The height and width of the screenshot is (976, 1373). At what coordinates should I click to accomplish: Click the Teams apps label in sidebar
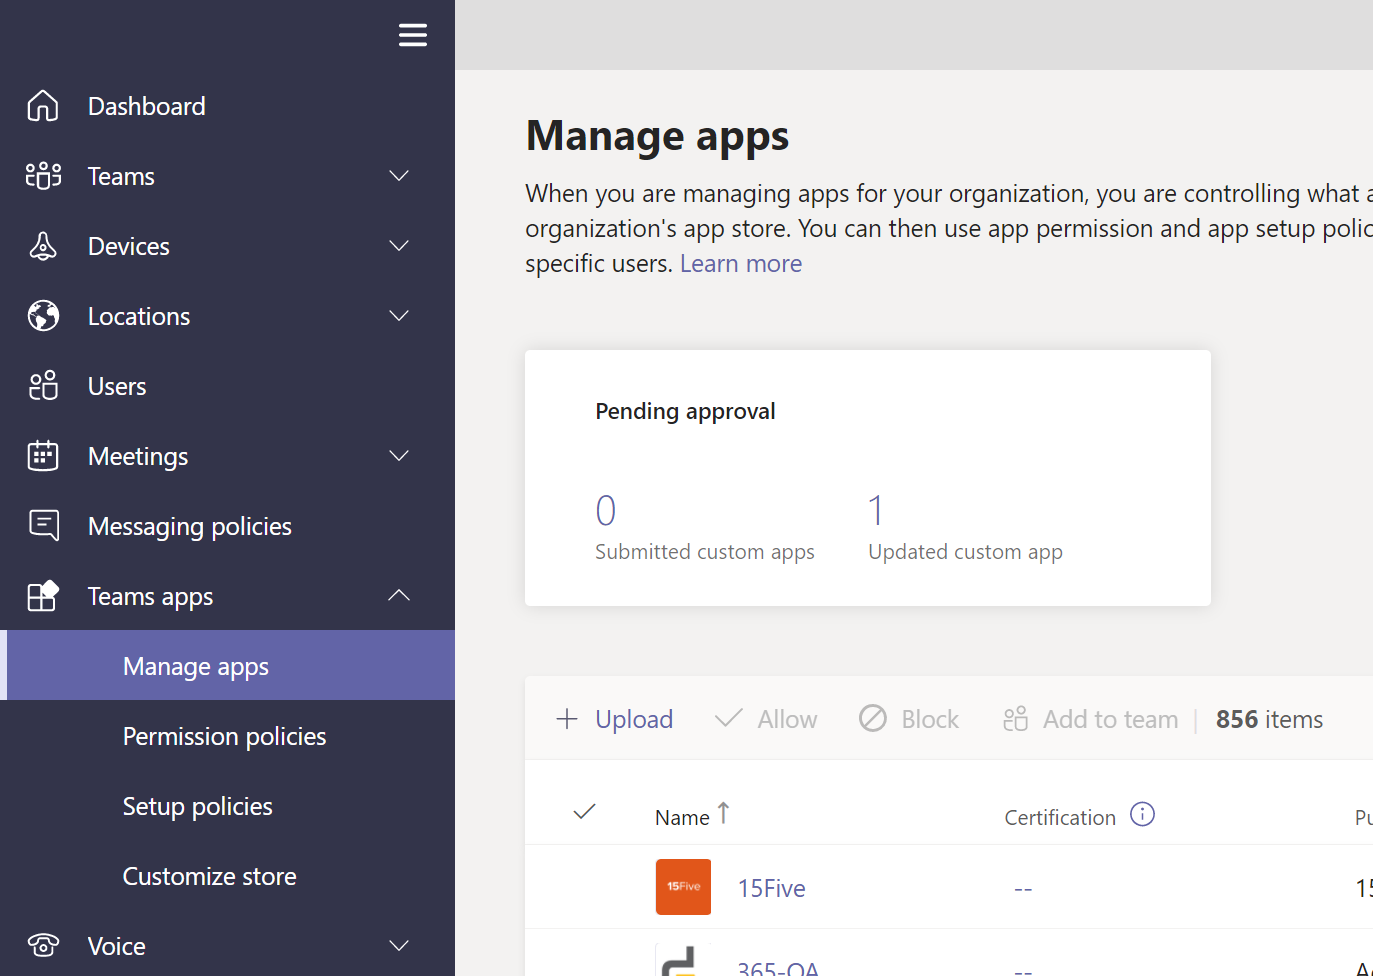150,596
